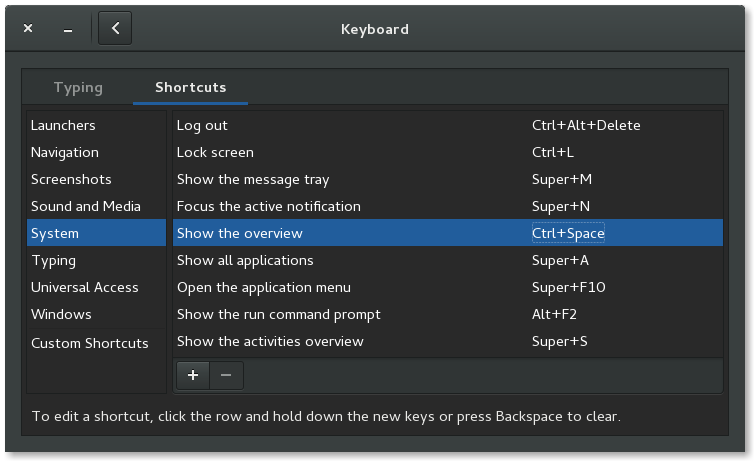
Task: Open the Sound and Media category
Action: point(86,206)
